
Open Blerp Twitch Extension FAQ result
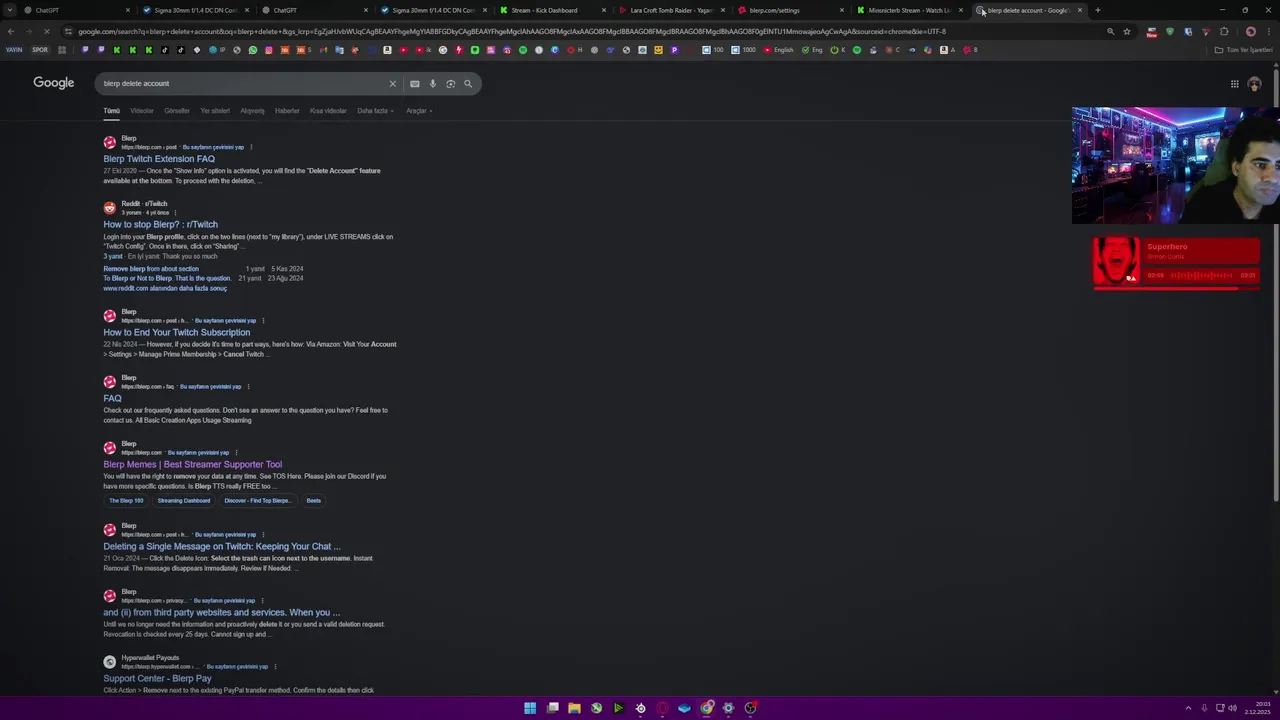(159, 159)
